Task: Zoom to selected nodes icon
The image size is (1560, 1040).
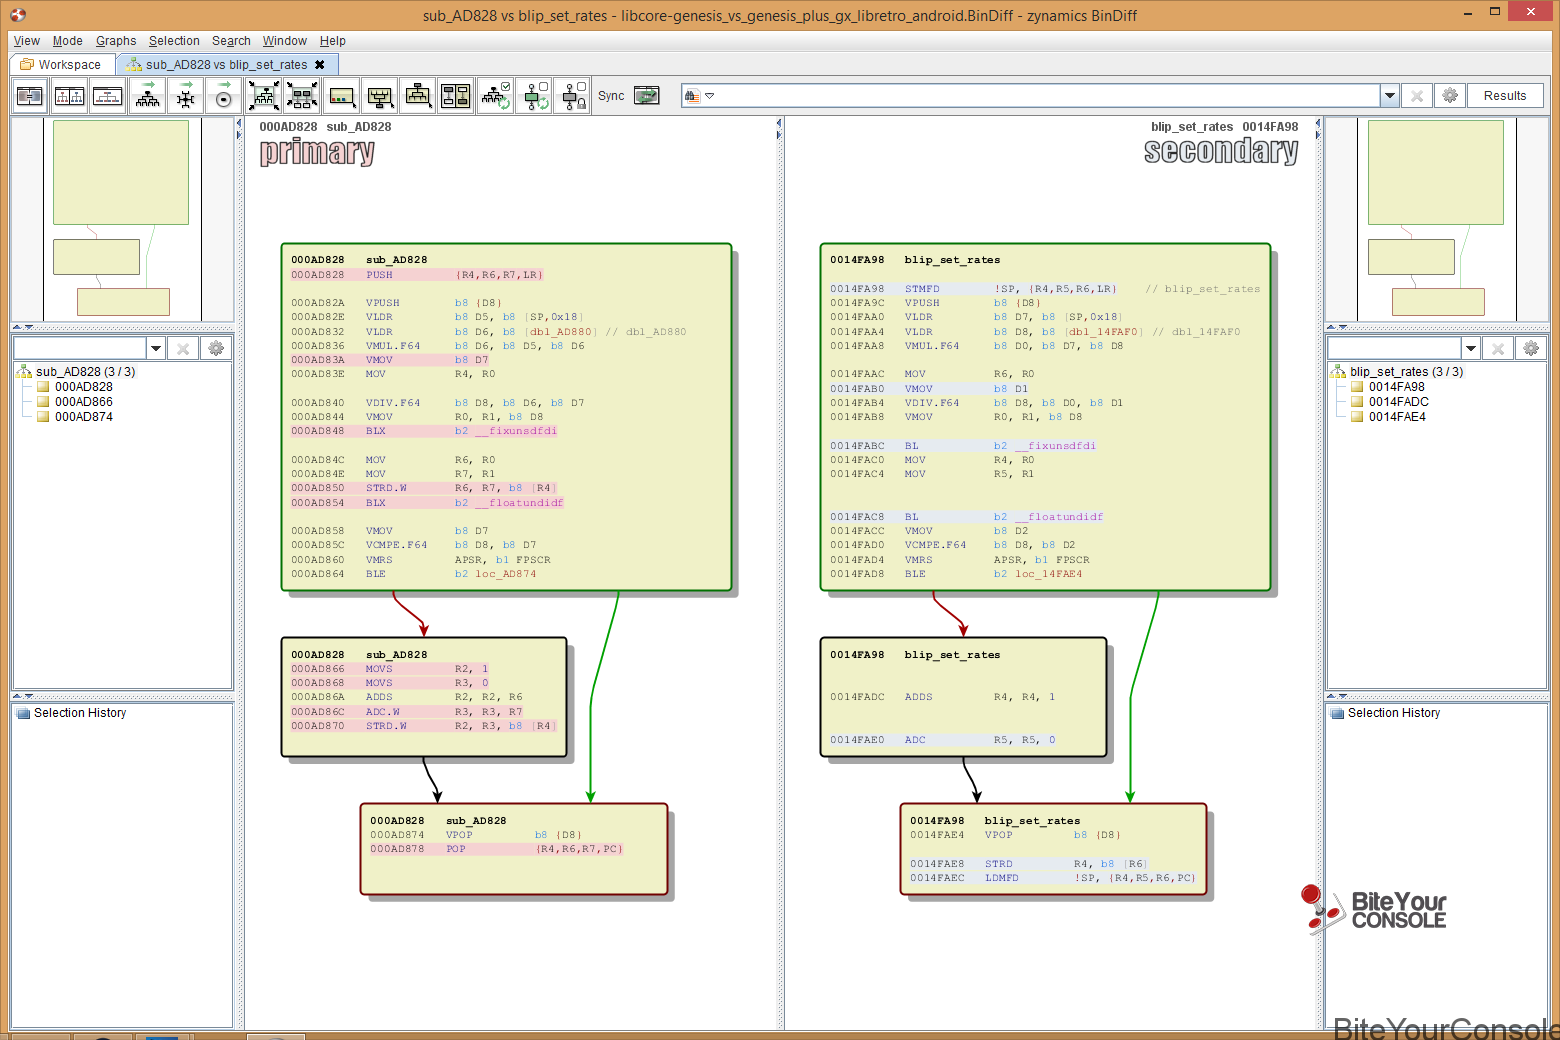Action: [302, 96]
